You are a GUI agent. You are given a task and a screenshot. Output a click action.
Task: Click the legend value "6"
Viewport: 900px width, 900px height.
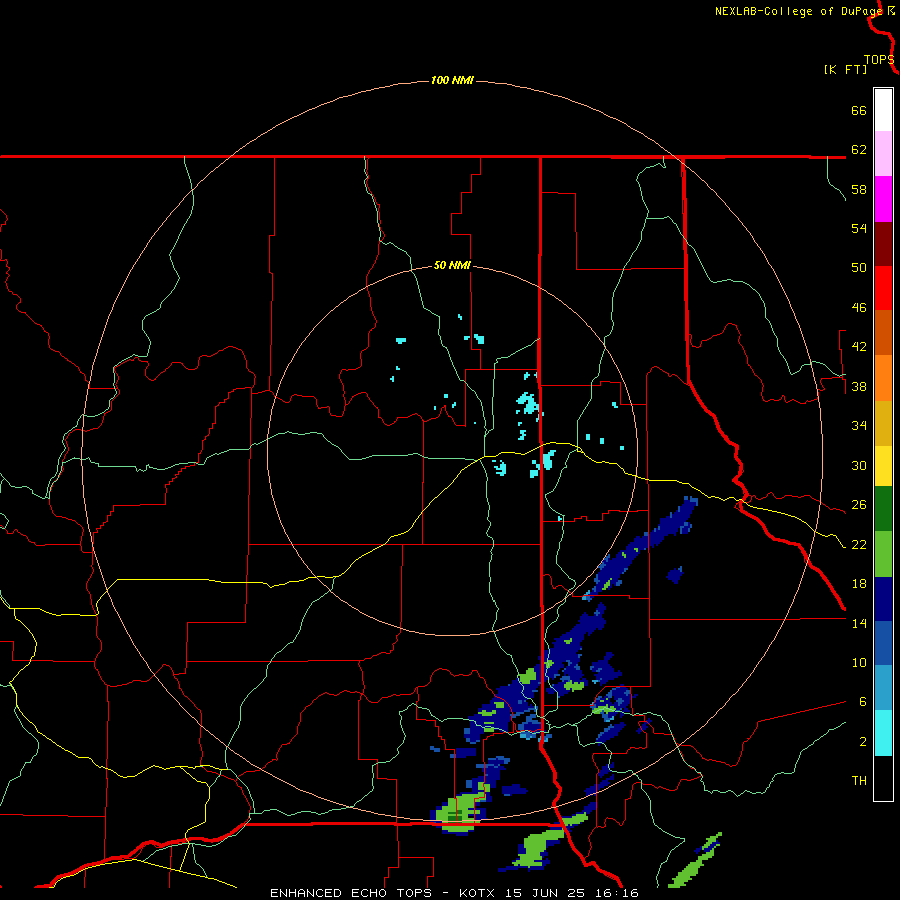[x=863, y=702]
